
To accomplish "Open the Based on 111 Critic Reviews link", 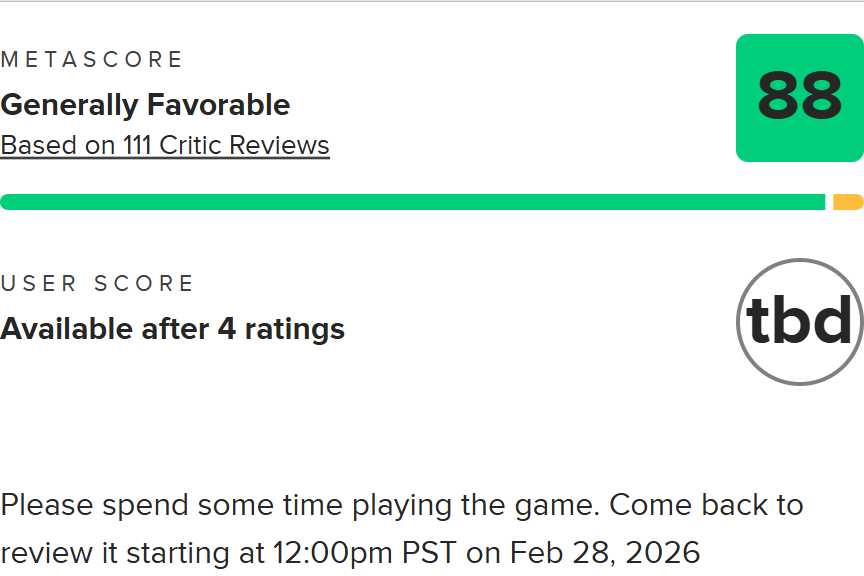I will click(165, 145).
